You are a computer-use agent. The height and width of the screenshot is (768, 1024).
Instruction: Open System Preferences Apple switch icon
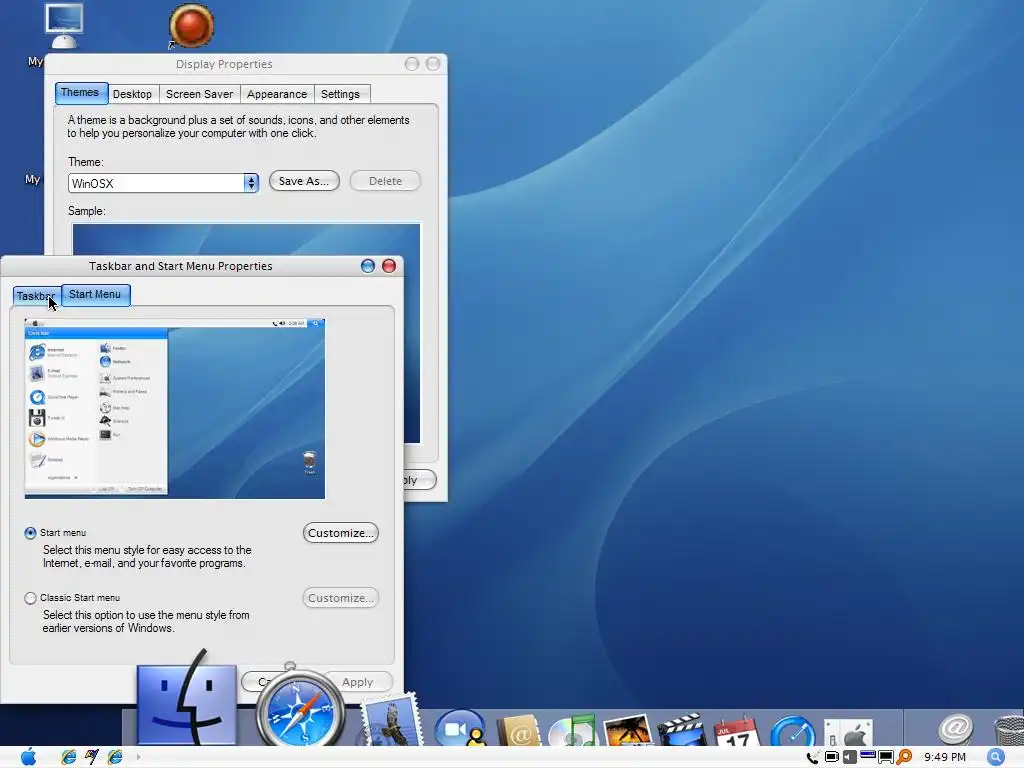(848, 732)
